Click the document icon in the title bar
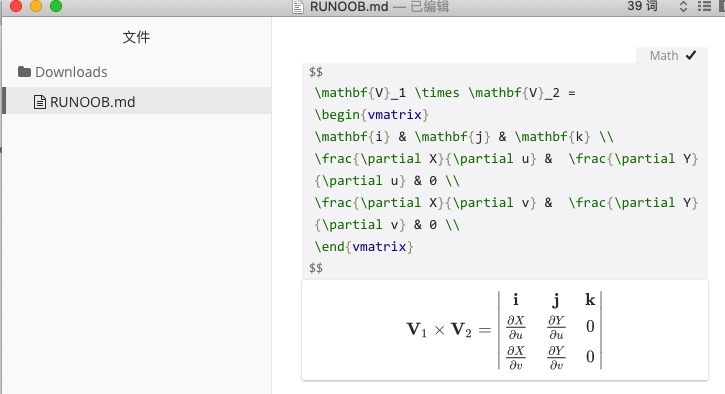Image resolution: width=725 pixels, height=394 pixels. pos(298,6)
